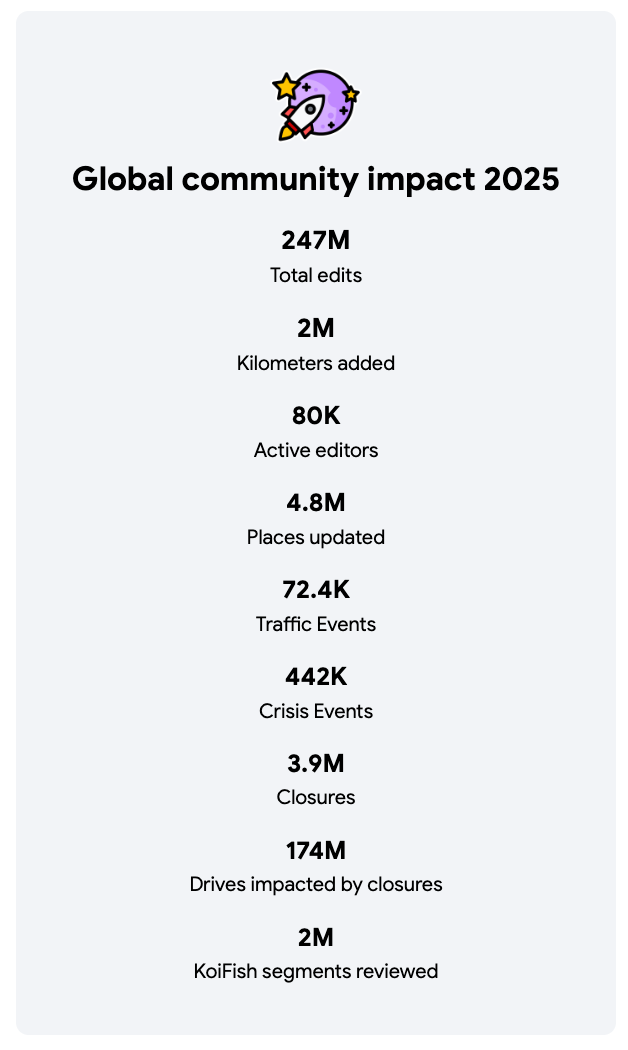Select the Active editors label
This screenshot has height=1050, width=628.
coord(315,450)
